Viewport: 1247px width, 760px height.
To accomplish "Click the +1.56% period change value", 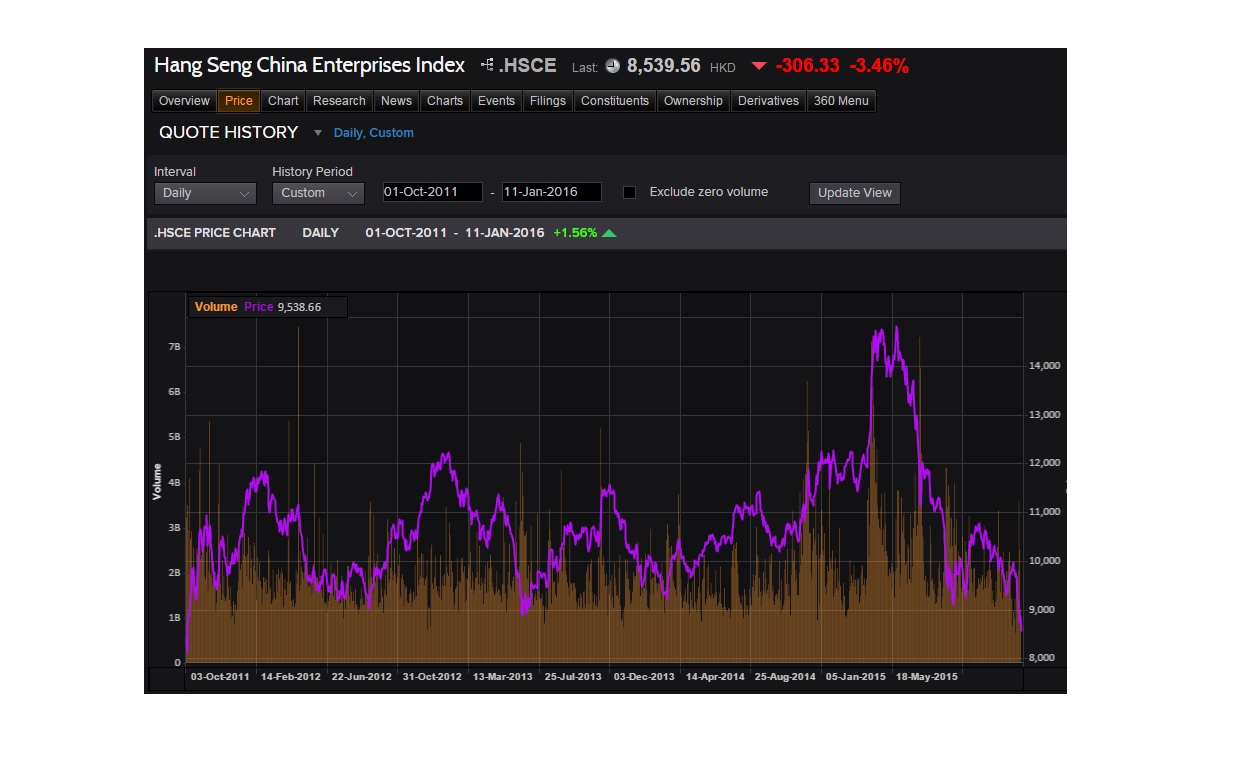I will pyautogui.click(x=575, y=233).
